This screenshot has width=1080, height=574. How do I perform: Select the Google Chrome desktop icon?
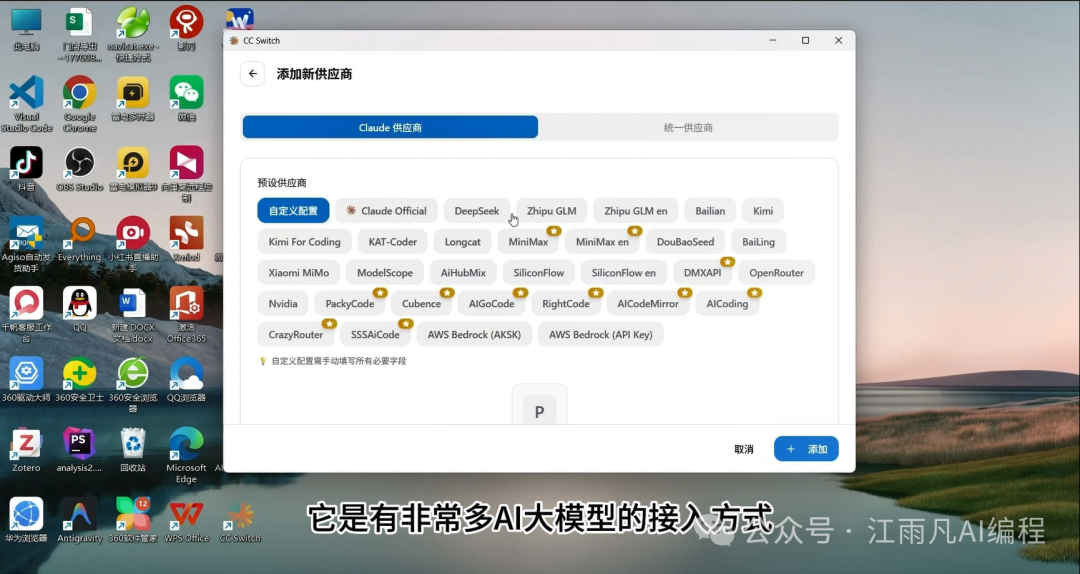click(x=80, y=104)
